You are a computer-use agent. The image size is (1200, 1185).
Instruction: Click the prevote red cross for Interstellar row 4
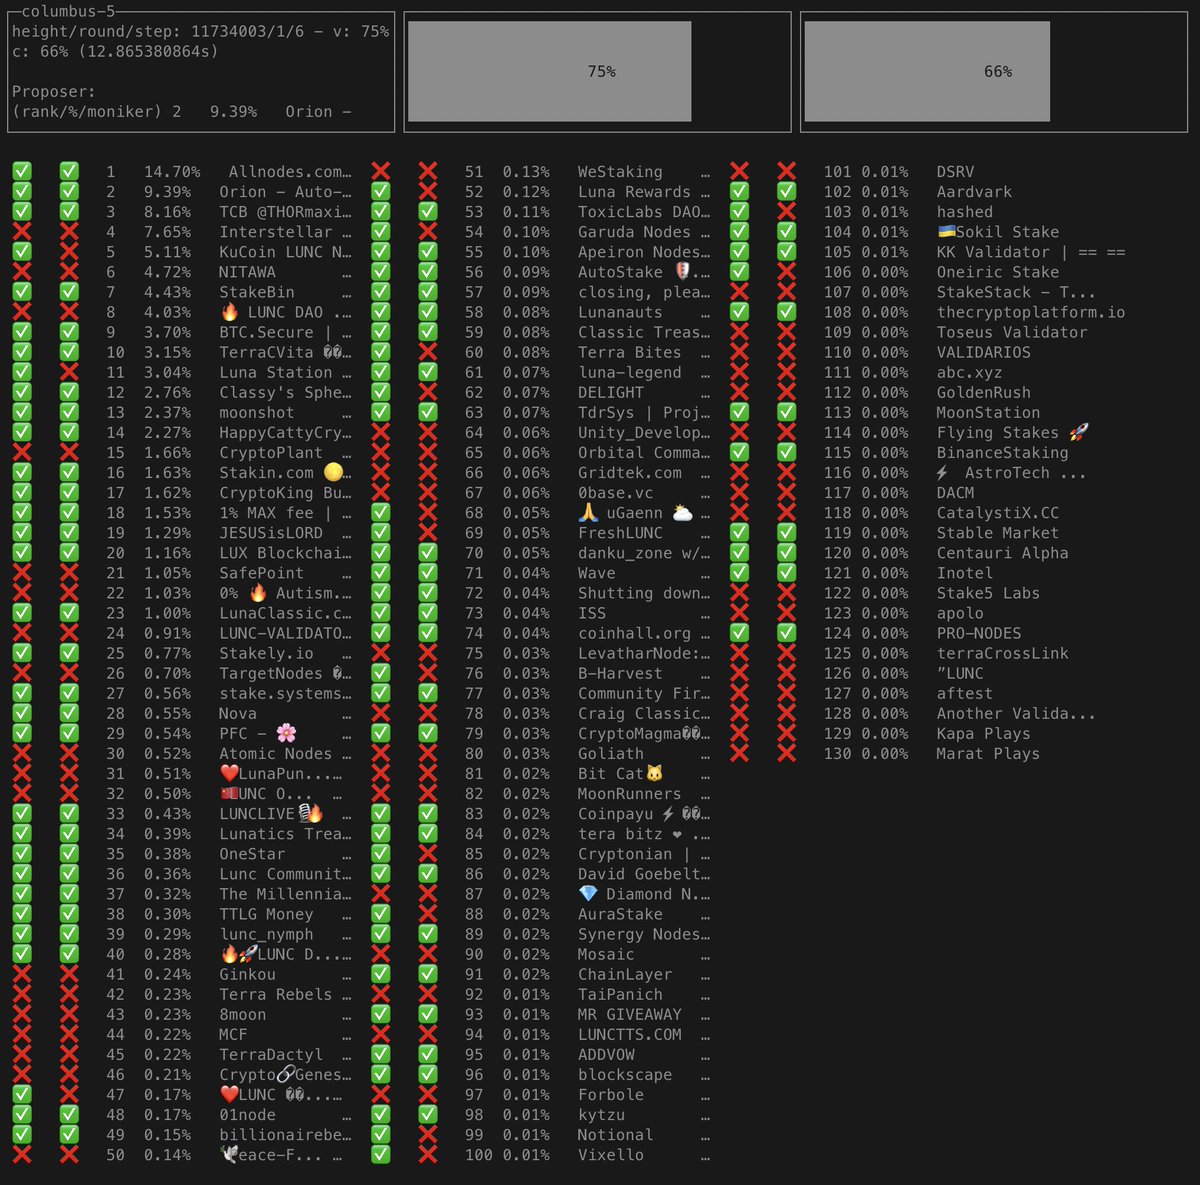click(x=22, y=232)
